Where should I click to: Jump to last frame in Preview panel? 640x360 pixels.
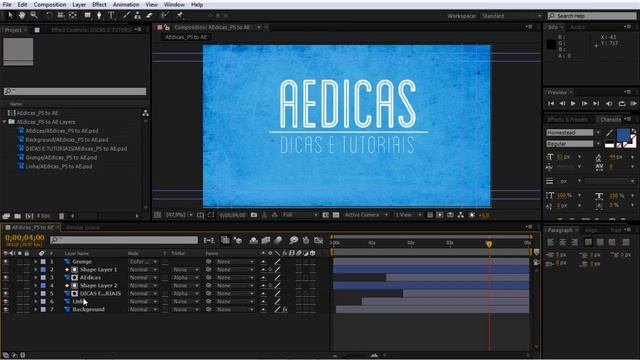coord(596,104)
